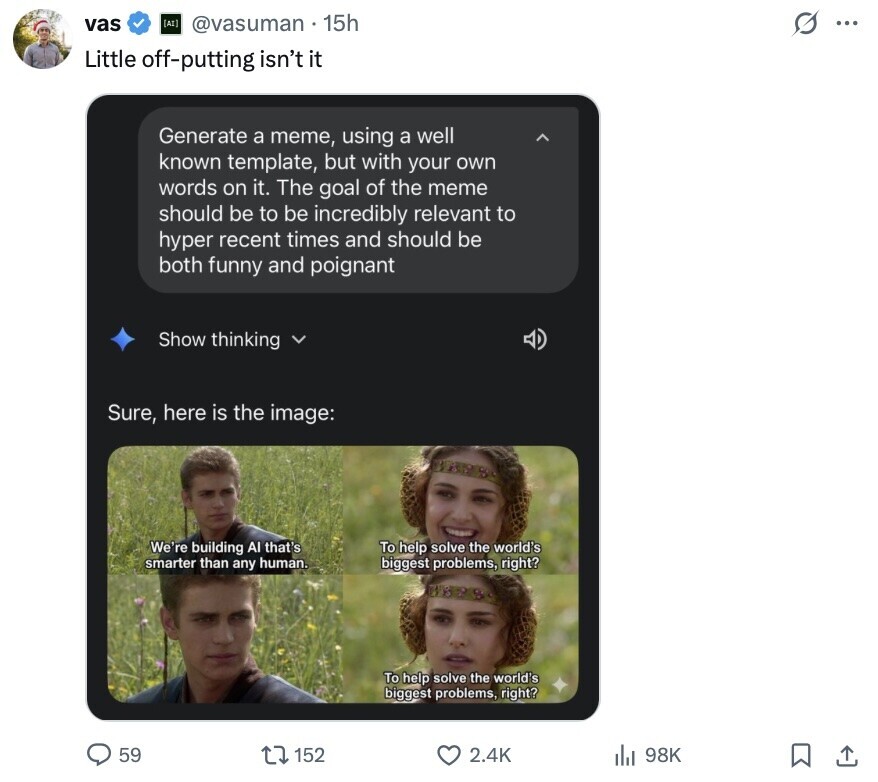878x782 pixels.
Task: Click the tweet text 'Little off-putting isn't it'
Action: tap(203, 58)
